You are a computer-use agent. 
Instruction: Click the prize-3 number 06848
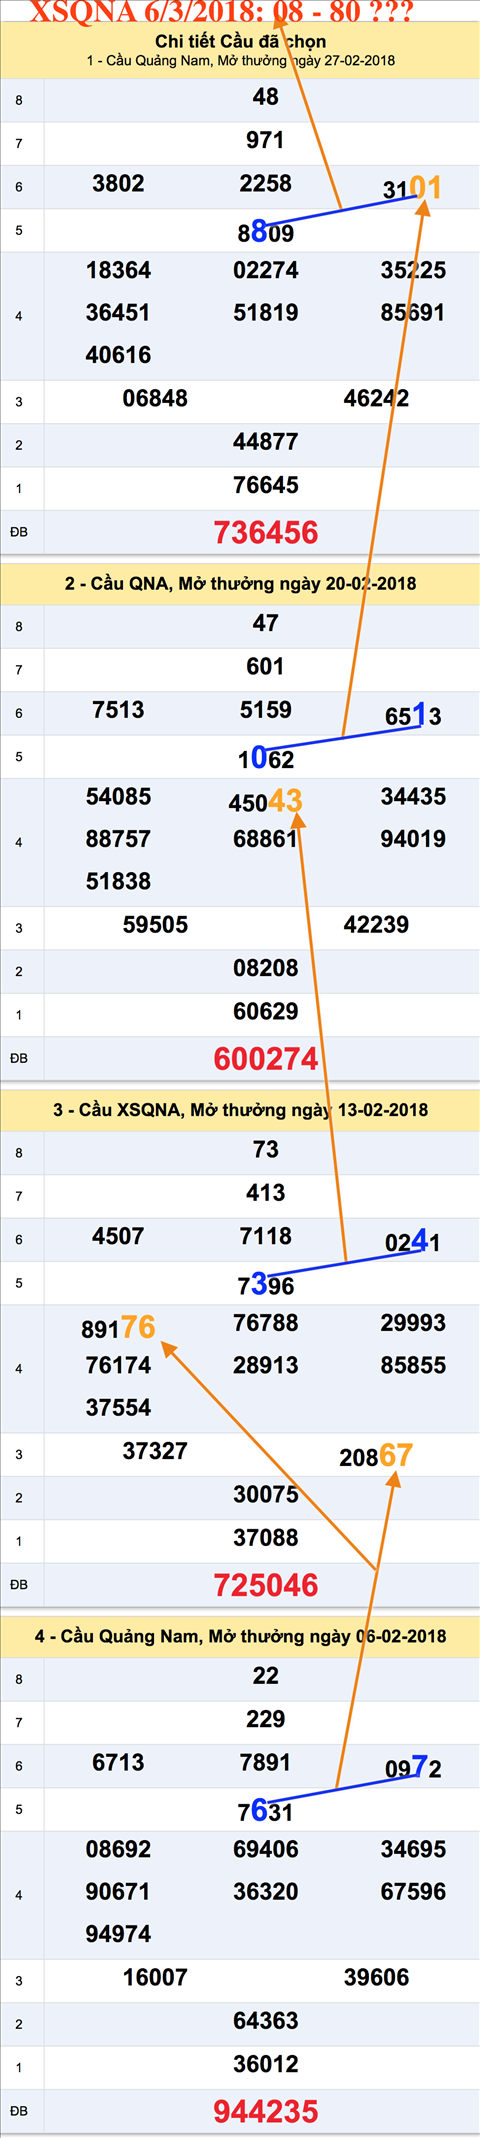pyautogui.click(x=155, y=398)
